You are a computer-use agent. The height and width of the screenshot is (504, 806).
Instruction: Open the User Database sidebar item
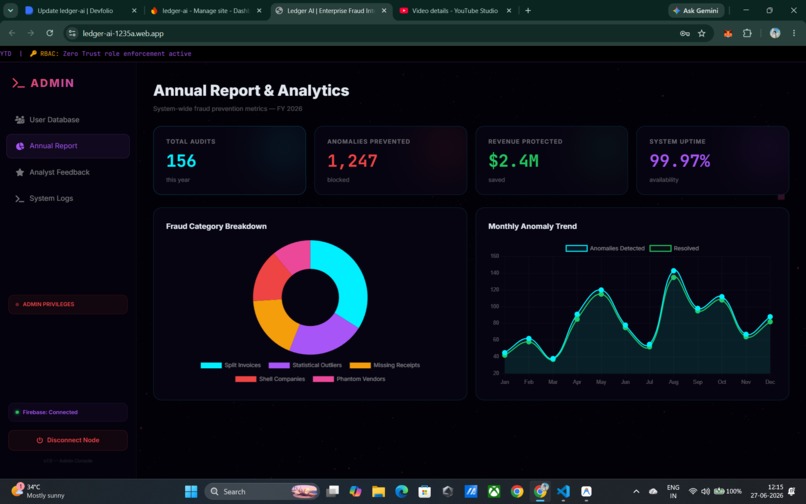68,120
